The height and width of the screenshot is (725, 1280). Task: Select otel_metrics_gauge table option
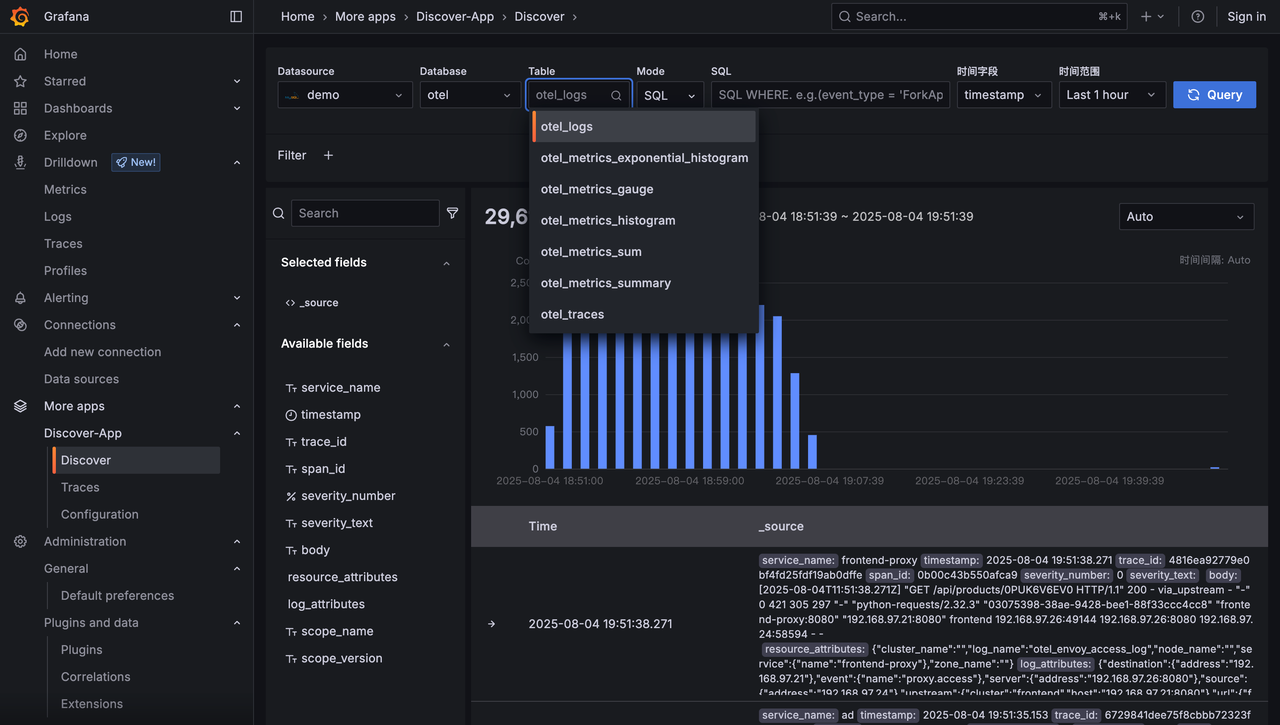[644, 189]
